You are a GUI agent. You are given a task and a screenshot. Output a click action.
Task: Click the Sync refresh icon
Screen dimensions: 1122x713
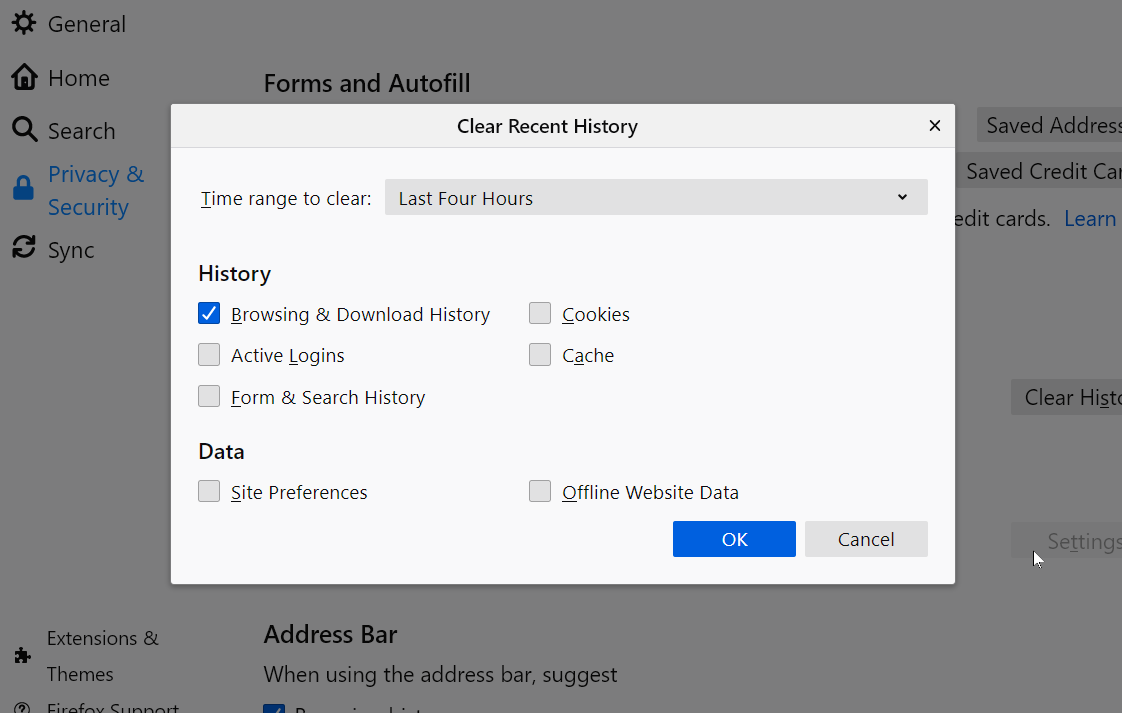[22, 249]
